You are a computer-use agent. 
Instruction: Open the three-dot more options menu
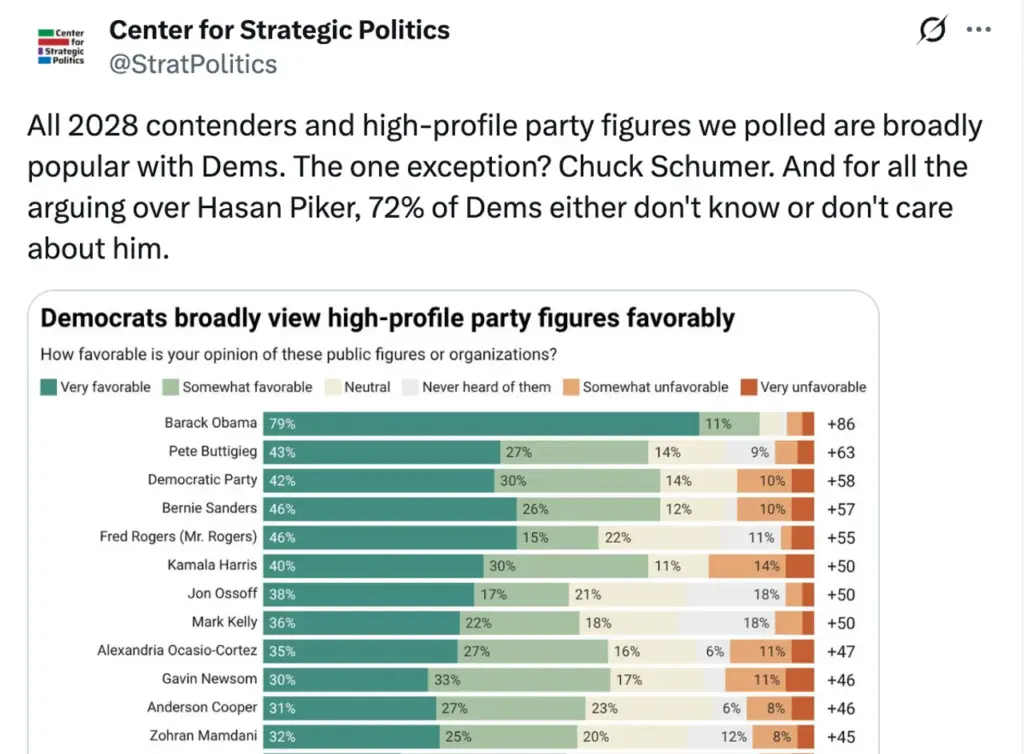tap(978, 29)
